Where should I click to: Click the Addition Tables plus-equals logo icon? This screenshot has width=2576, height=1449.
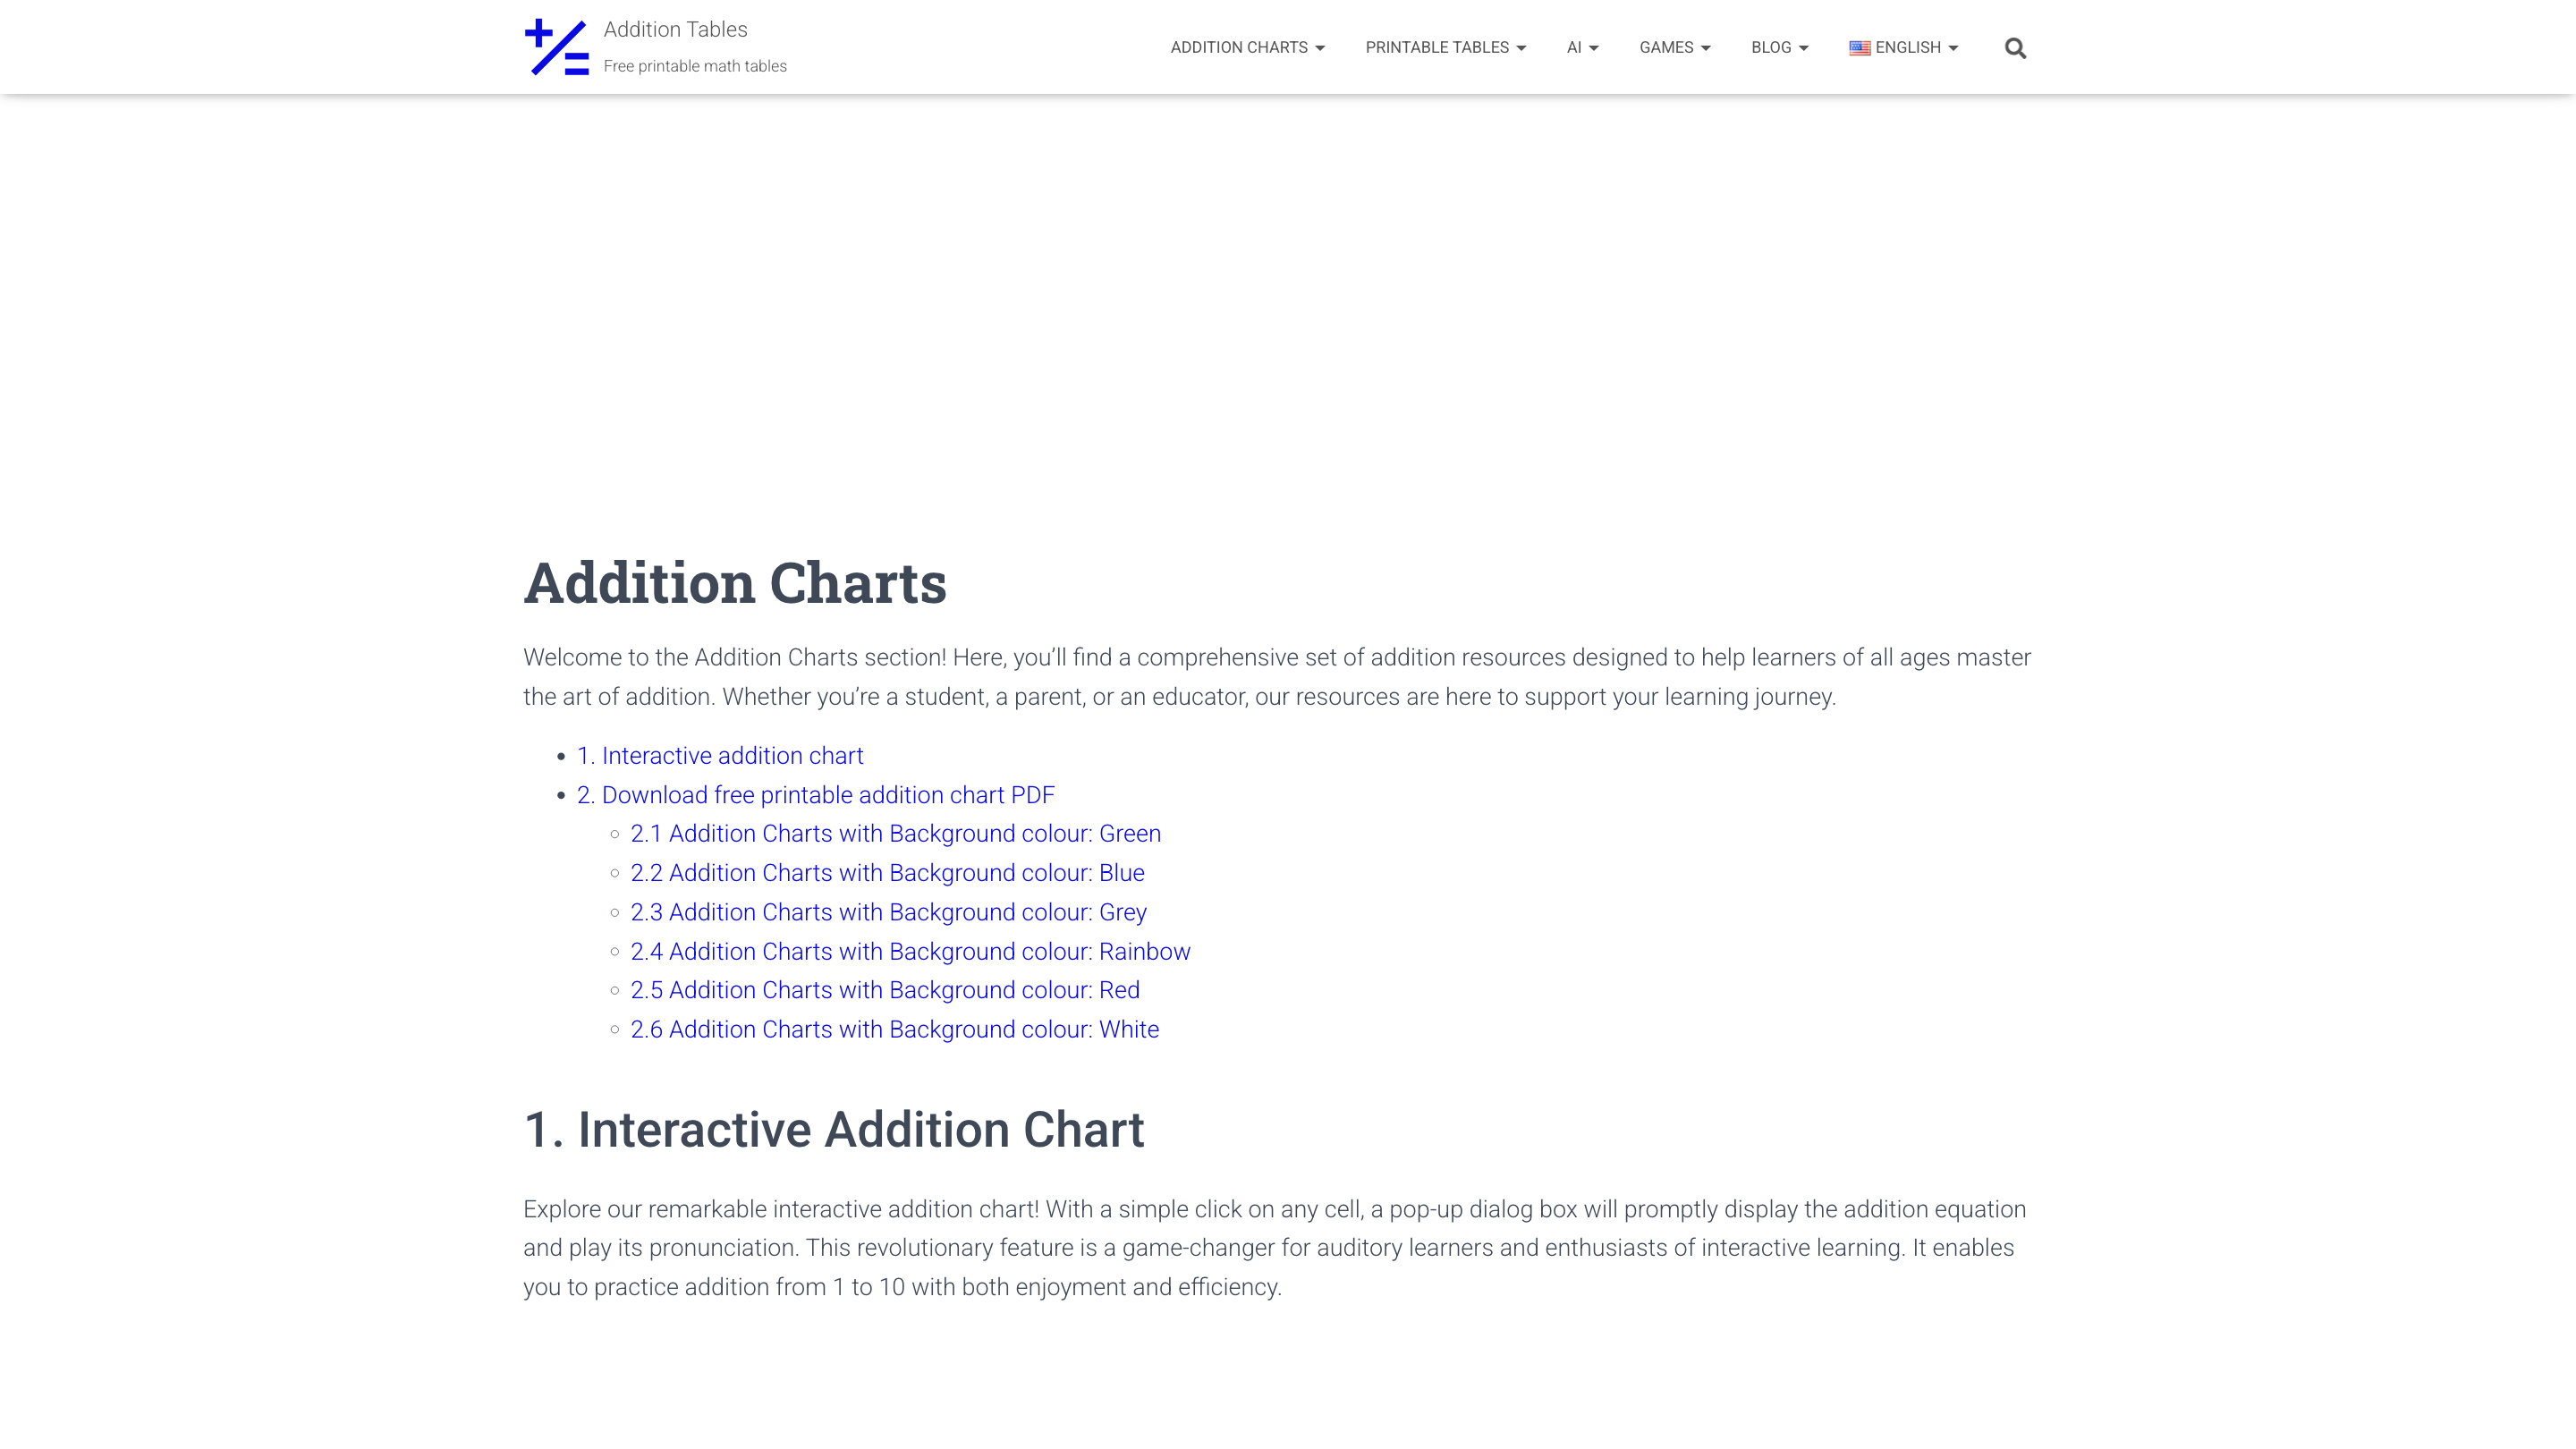[x=557, y=46]
